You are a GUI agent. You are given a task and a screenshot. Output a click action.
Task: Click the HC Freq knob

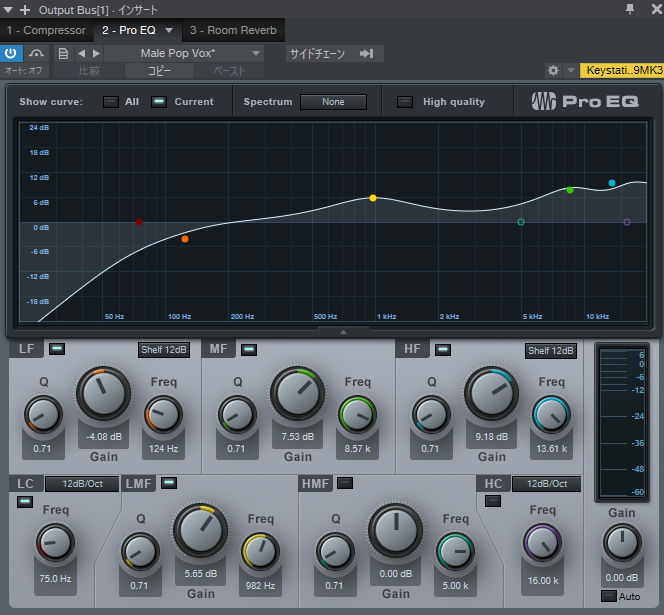click(542, 543)
